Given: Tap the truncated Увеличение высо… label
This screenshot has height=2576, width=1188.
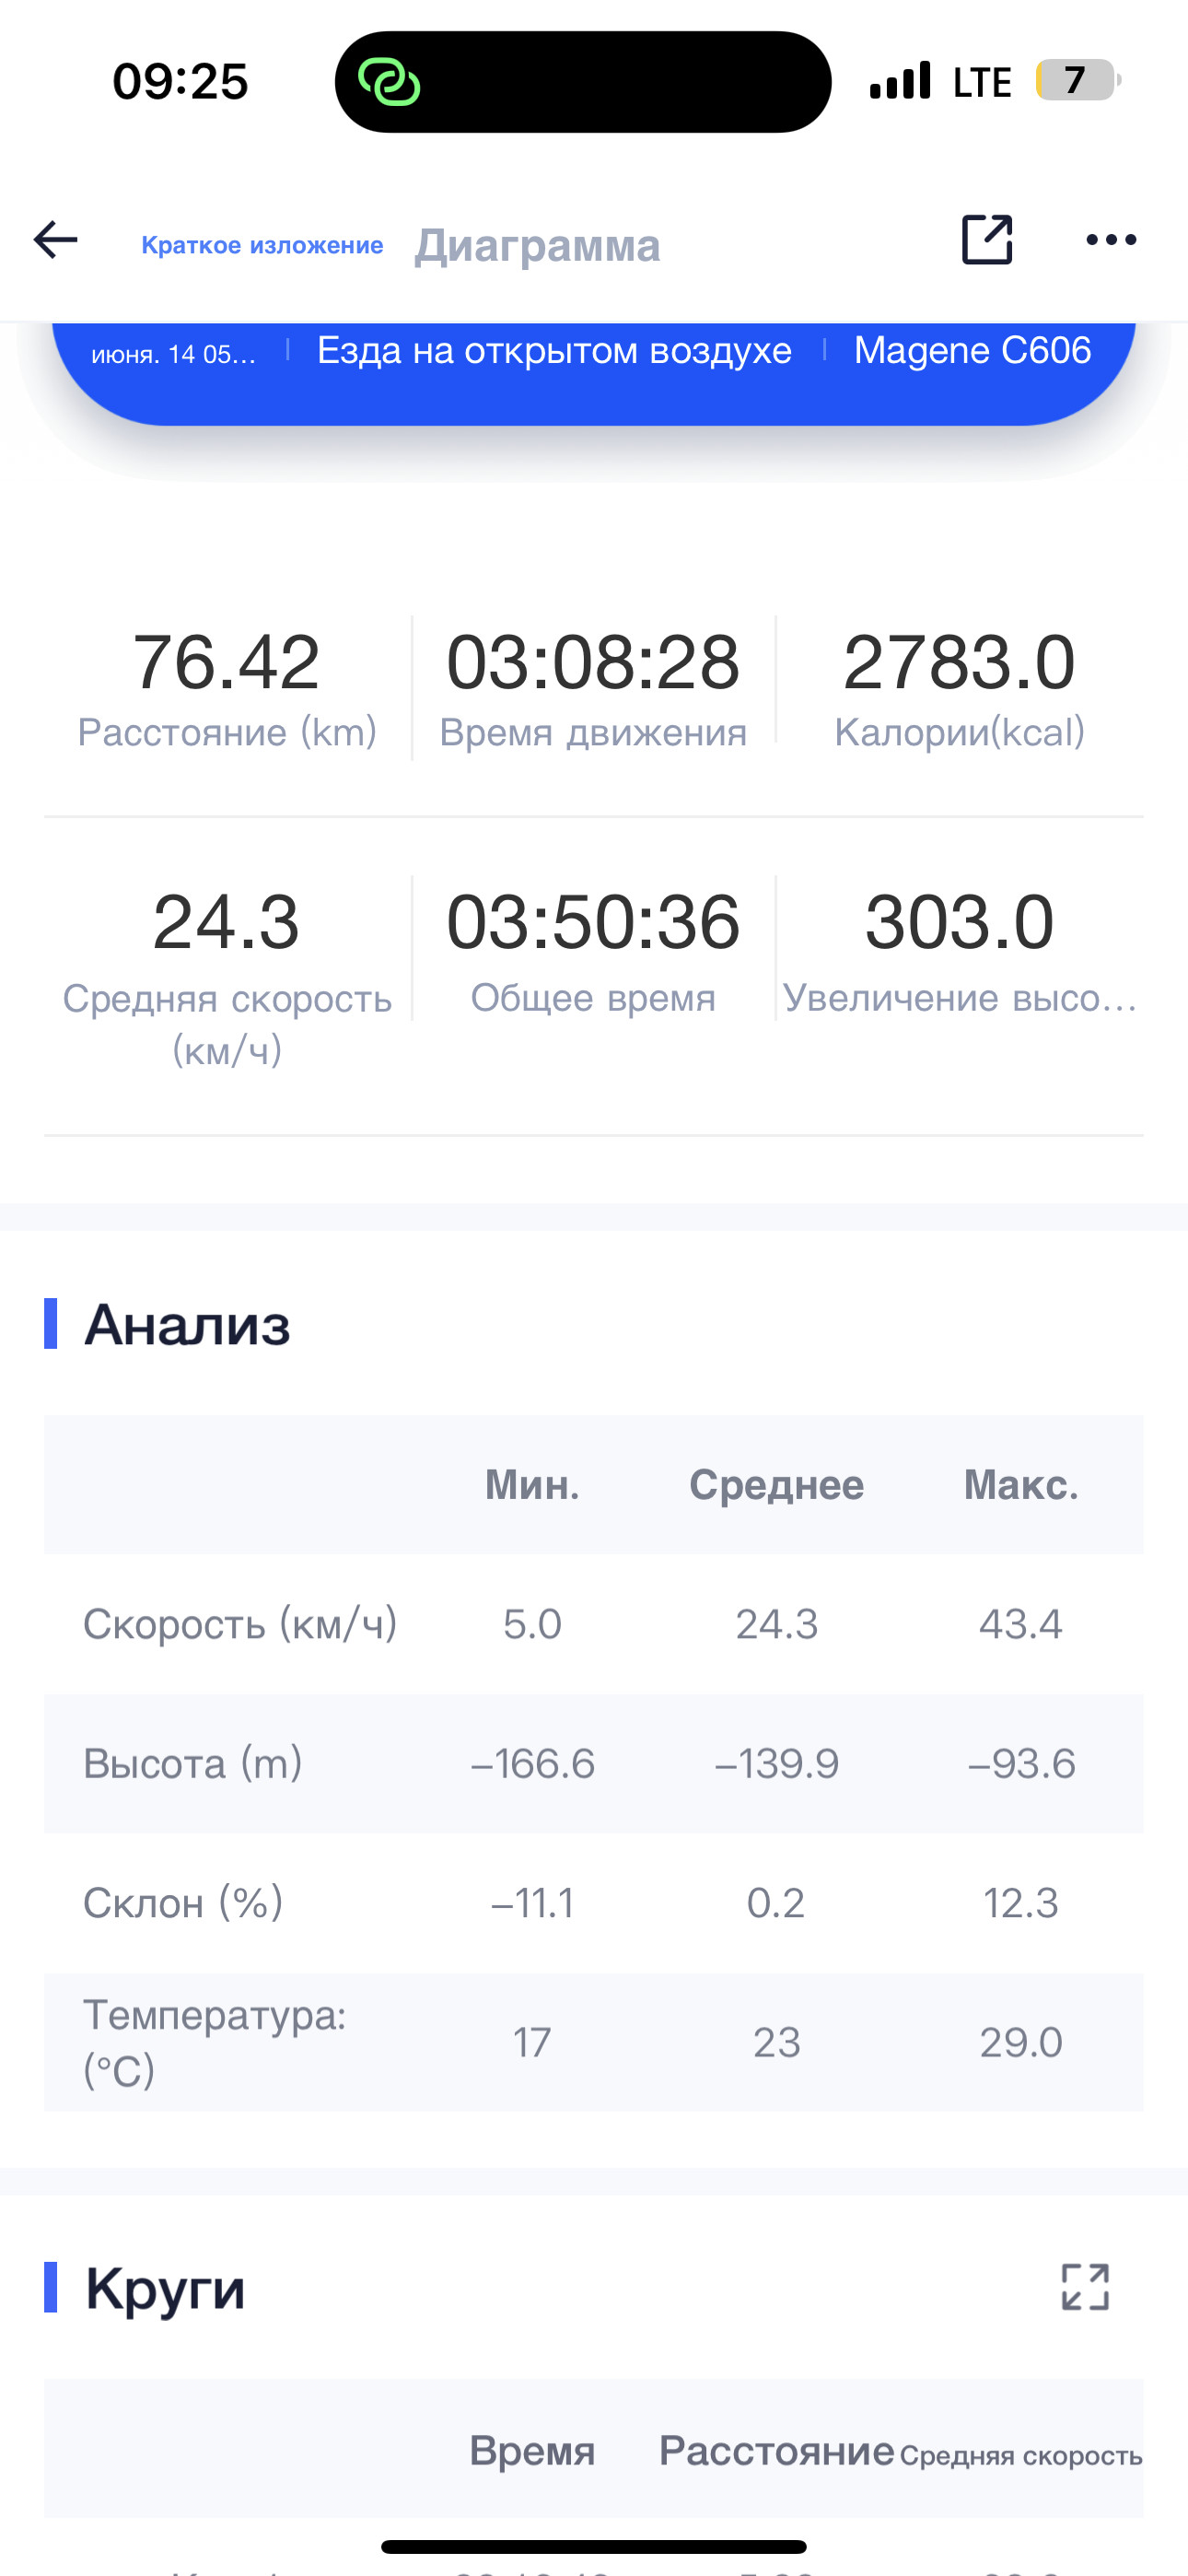Looking at the screenshot, I should point(959,998).
